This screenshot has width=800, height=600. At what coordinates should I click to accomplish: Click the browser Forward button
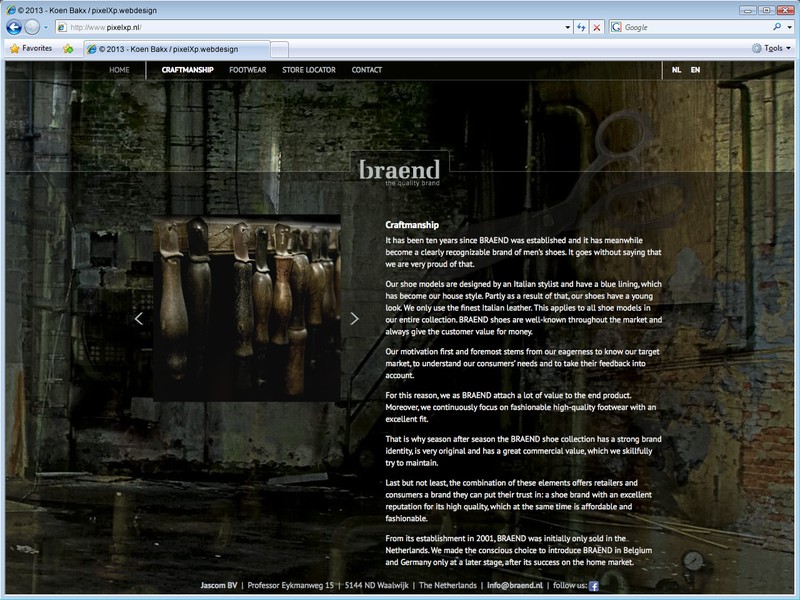[33, 27]
